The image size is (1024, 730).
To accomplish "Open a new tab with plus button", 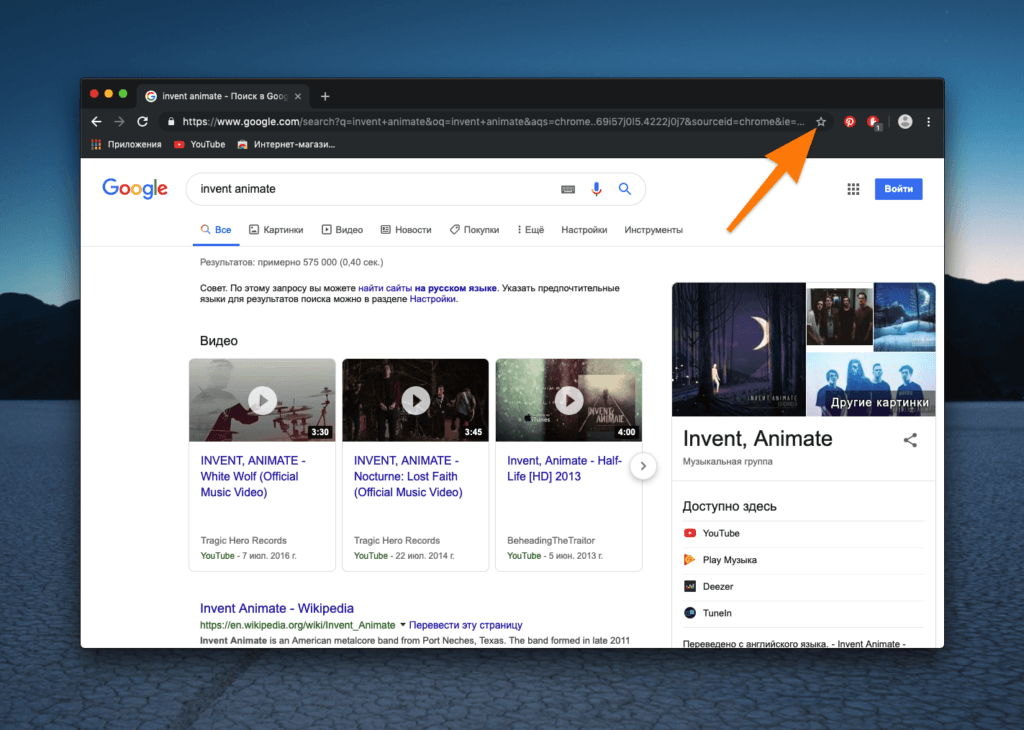I will [x=325, y=97].
